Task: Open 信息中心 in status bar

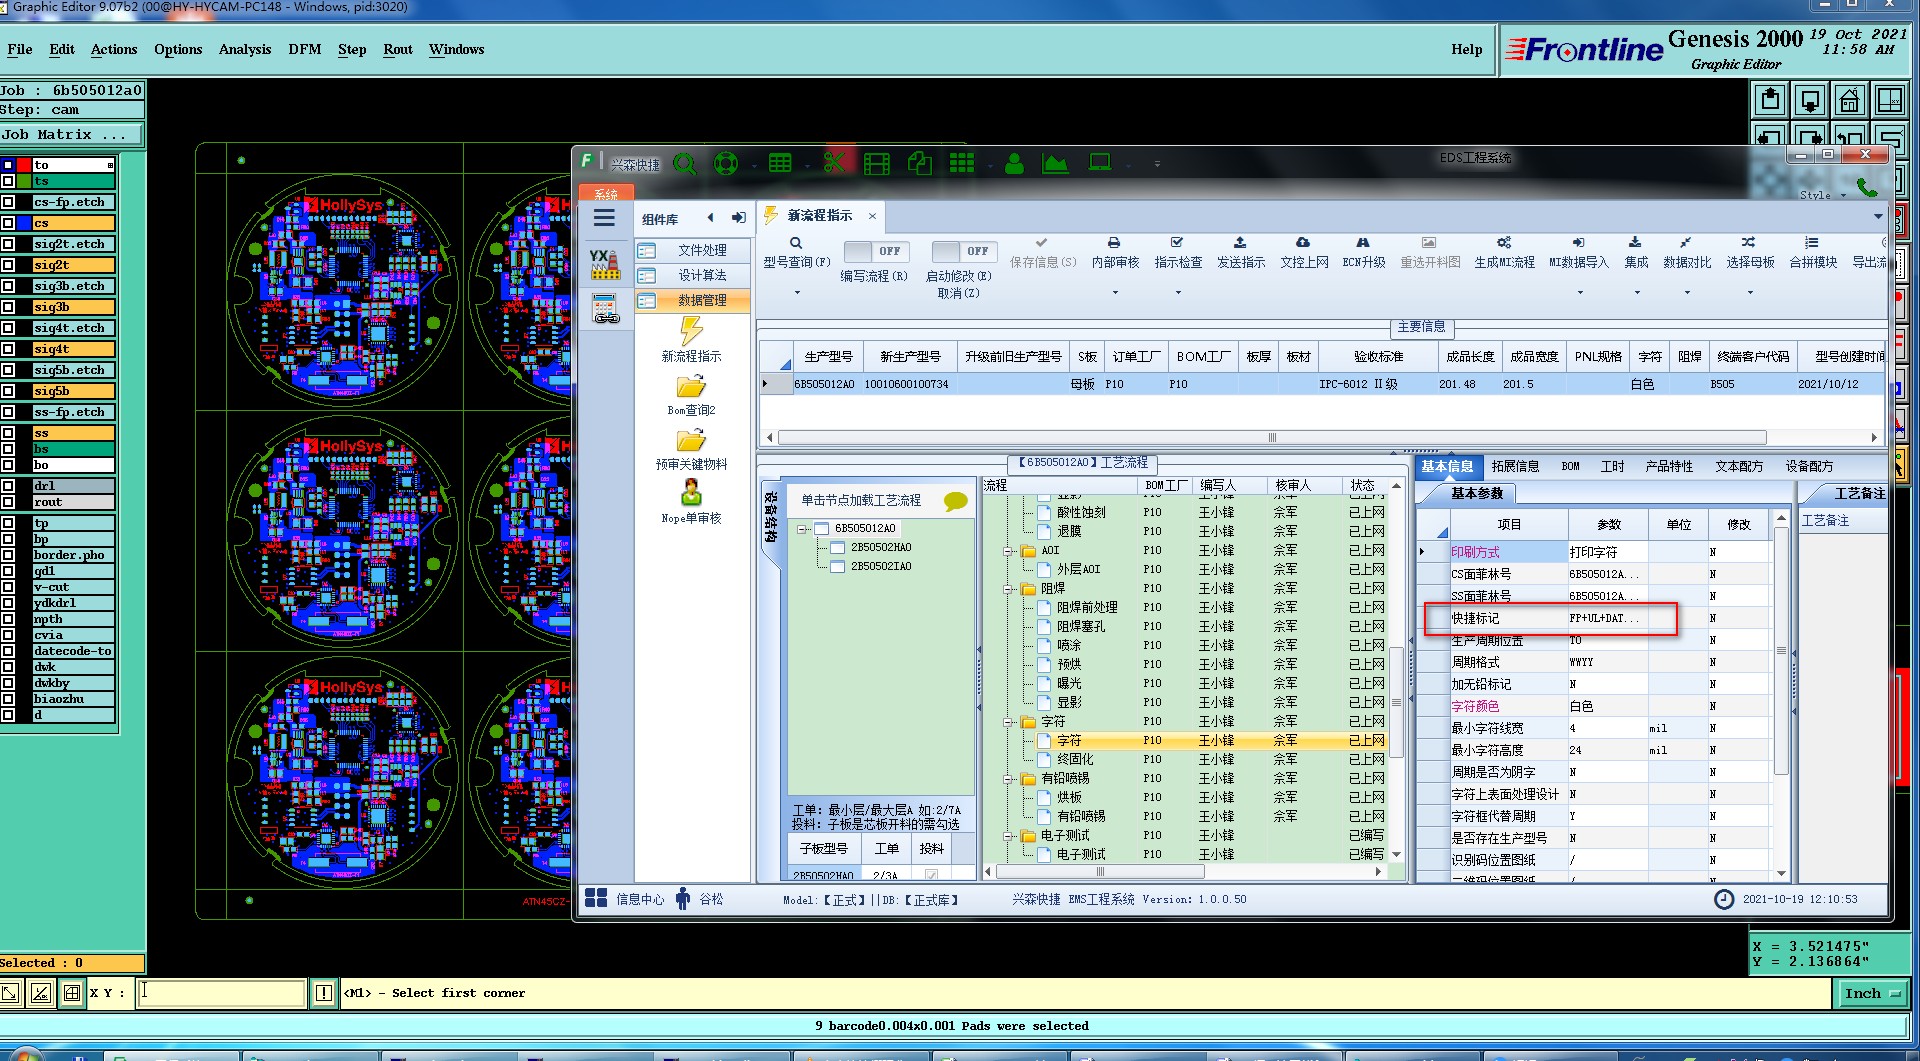Action: pos(624,899)
